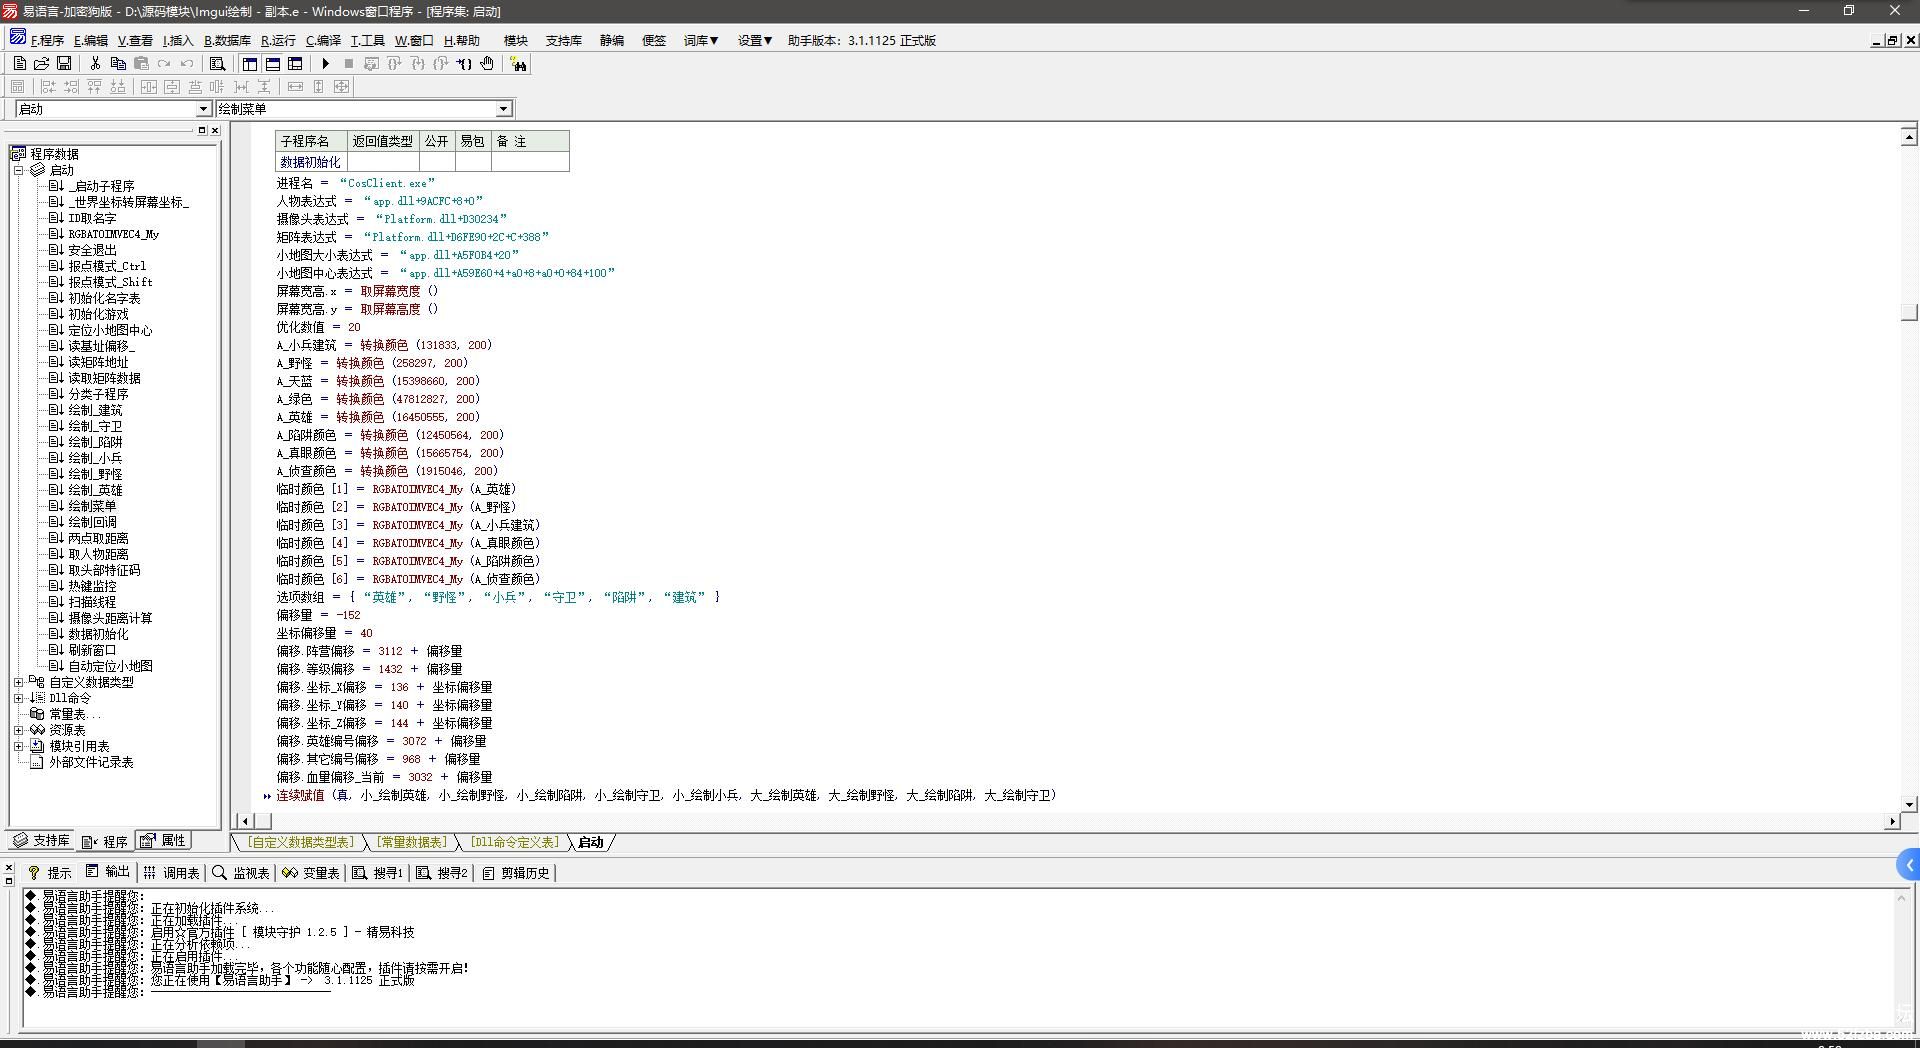
Task: Open the T.工具 menu
Action: point(367,41)
